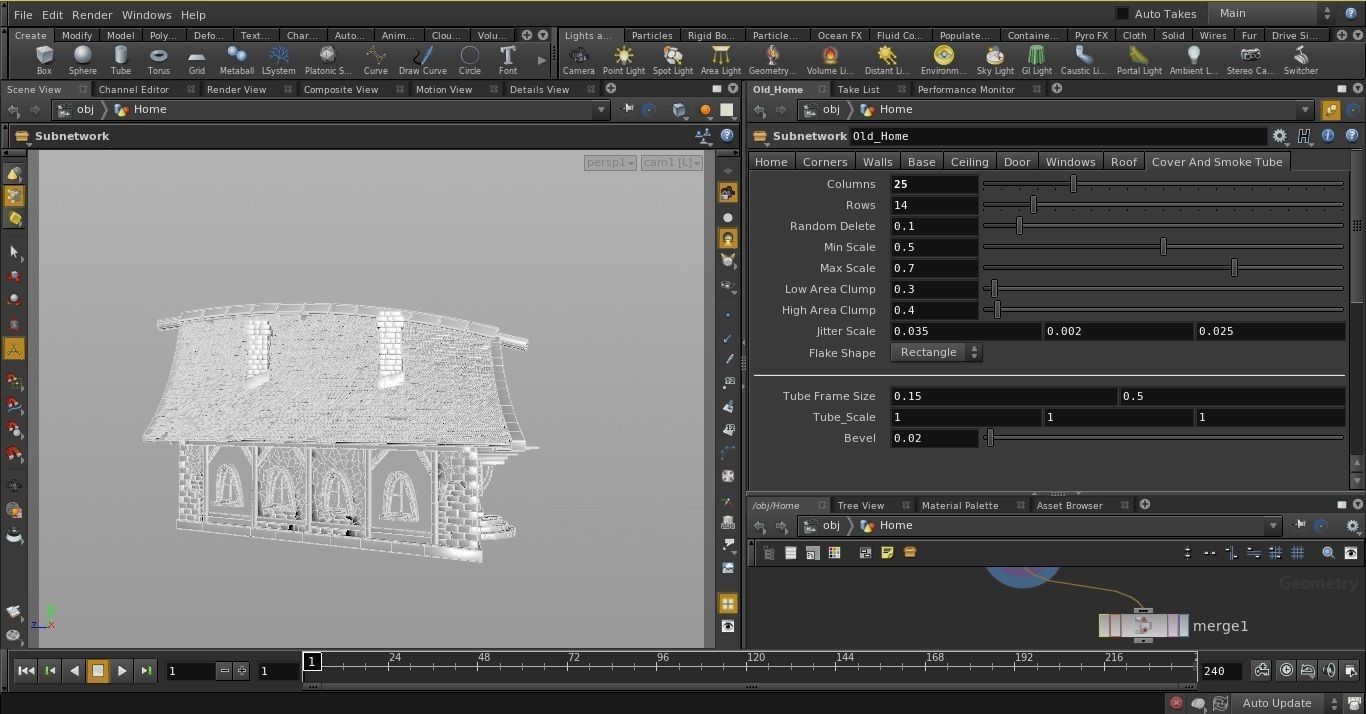This screenshot has width=1366, height=714.
Task: Jump to the first frame
Action: pyautogui.click(x=26, y=671)
